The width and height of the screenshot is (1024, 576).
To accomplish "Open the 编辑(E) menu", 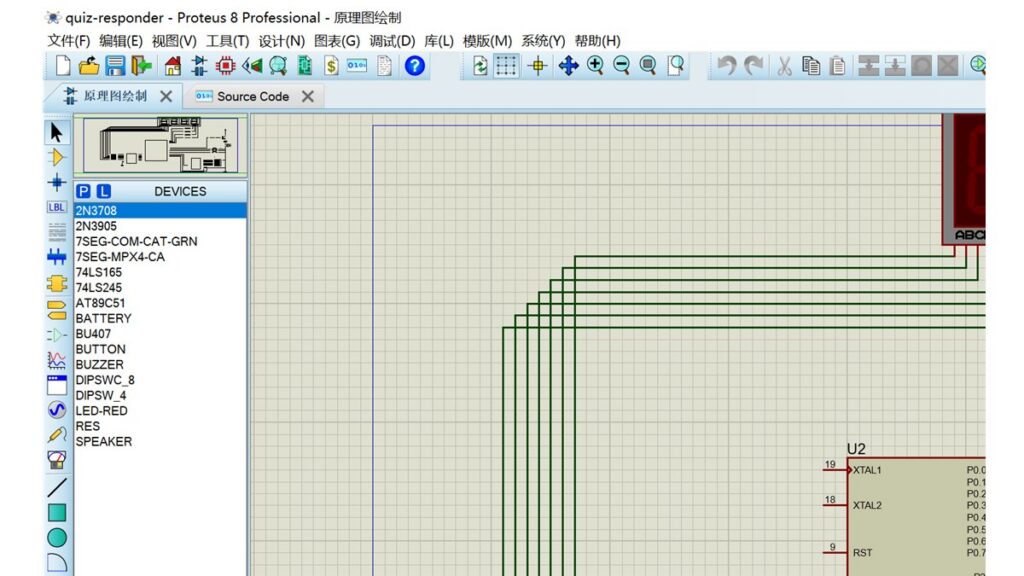I will 121,41.
